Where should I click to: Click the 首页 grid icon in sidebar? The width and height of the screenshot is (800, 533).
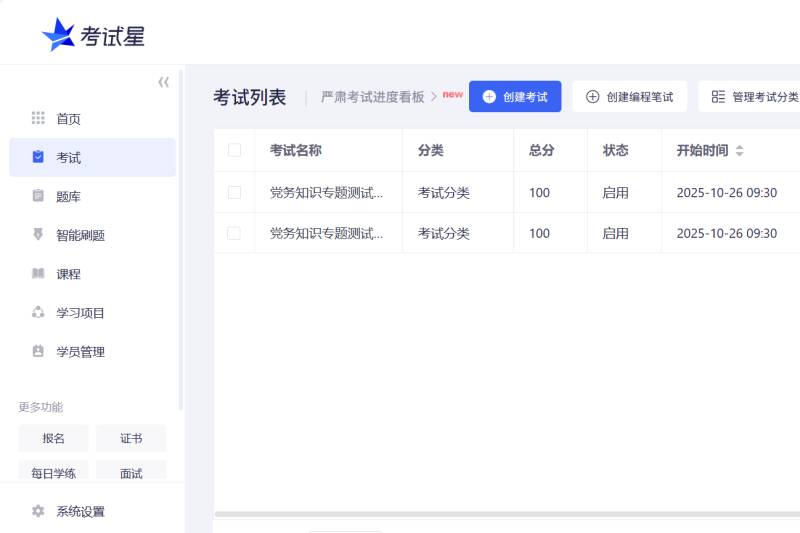[38, 118]
